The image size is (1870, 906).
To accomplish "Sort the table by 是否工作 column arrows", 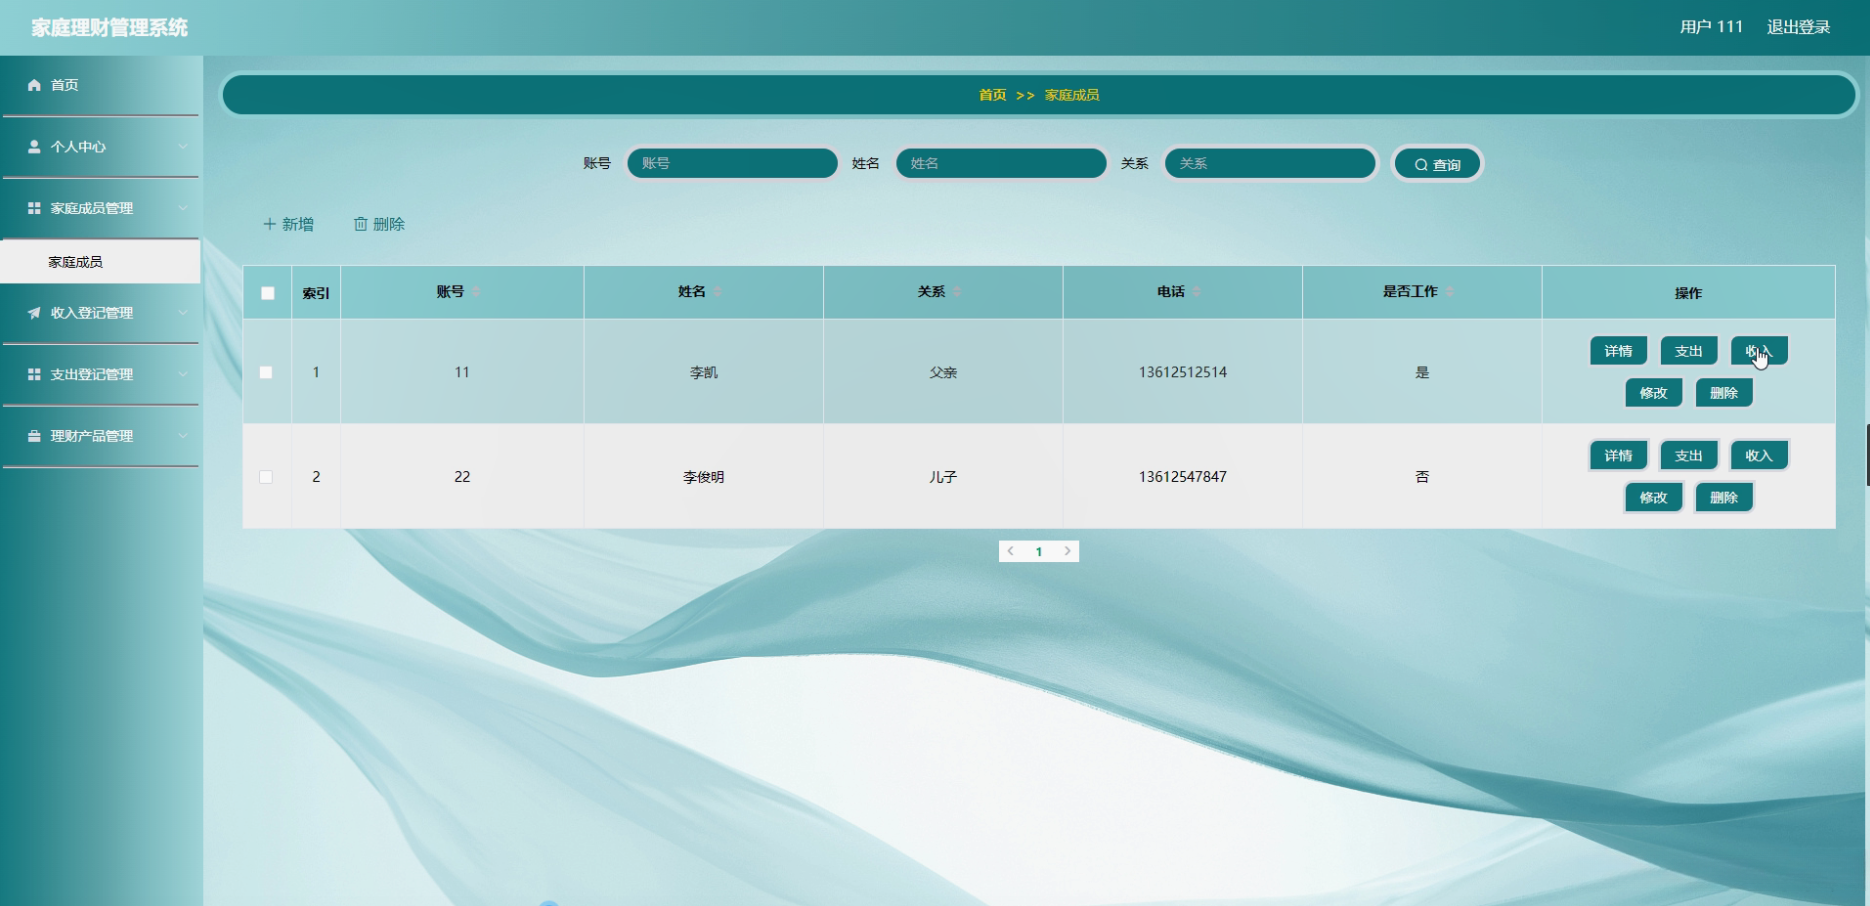I will click(x=1450, y=291).
